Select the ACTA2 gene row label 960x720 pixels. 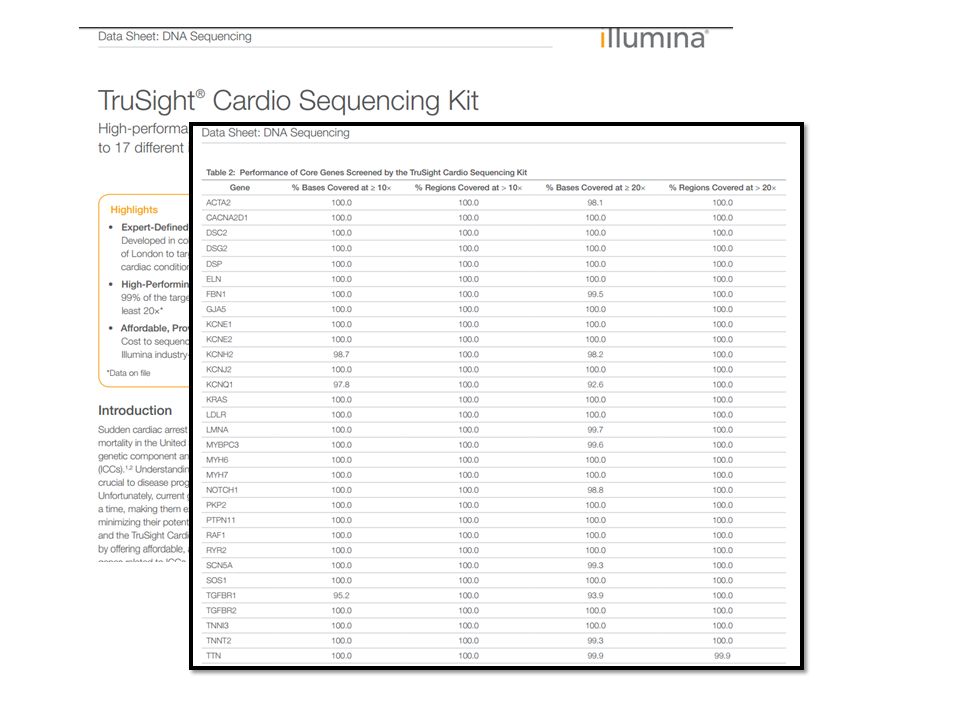pyautogui.click(x=219, y=203)
